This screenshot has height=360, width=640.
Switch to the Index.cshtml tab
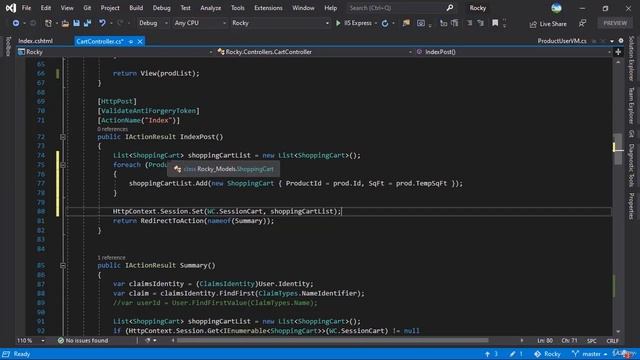(x=36, y=41)
